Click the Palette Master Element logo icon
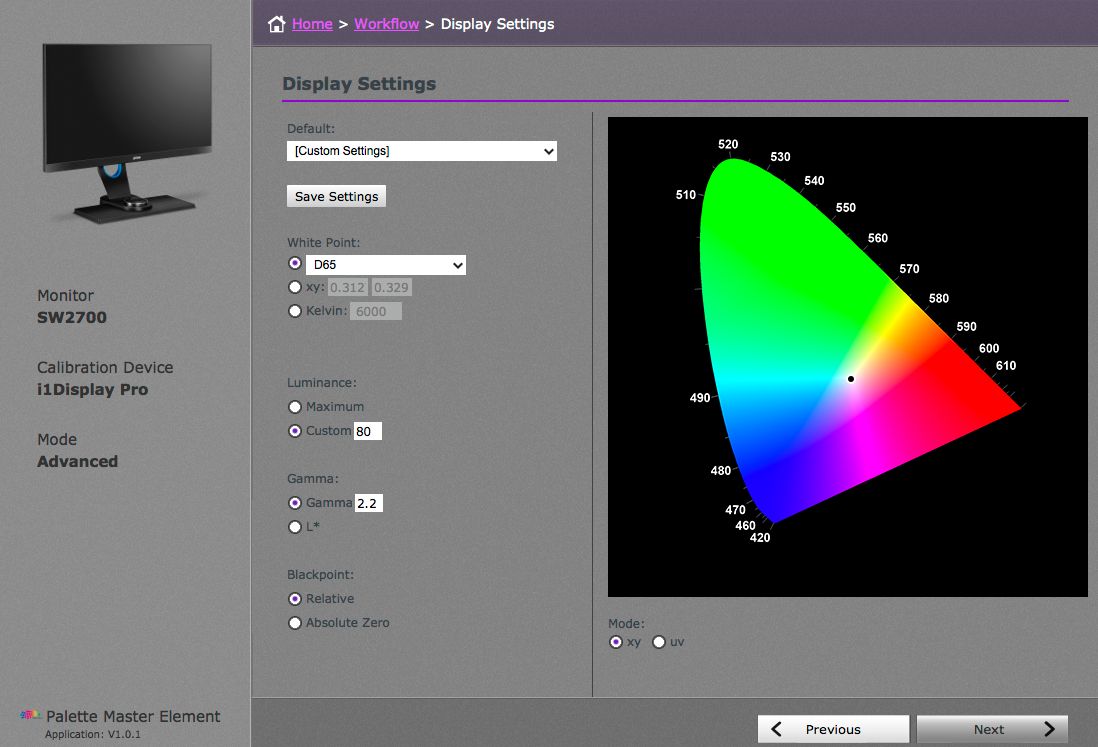The width and height of the screenshot is (1098, 747). pos(31,715)
